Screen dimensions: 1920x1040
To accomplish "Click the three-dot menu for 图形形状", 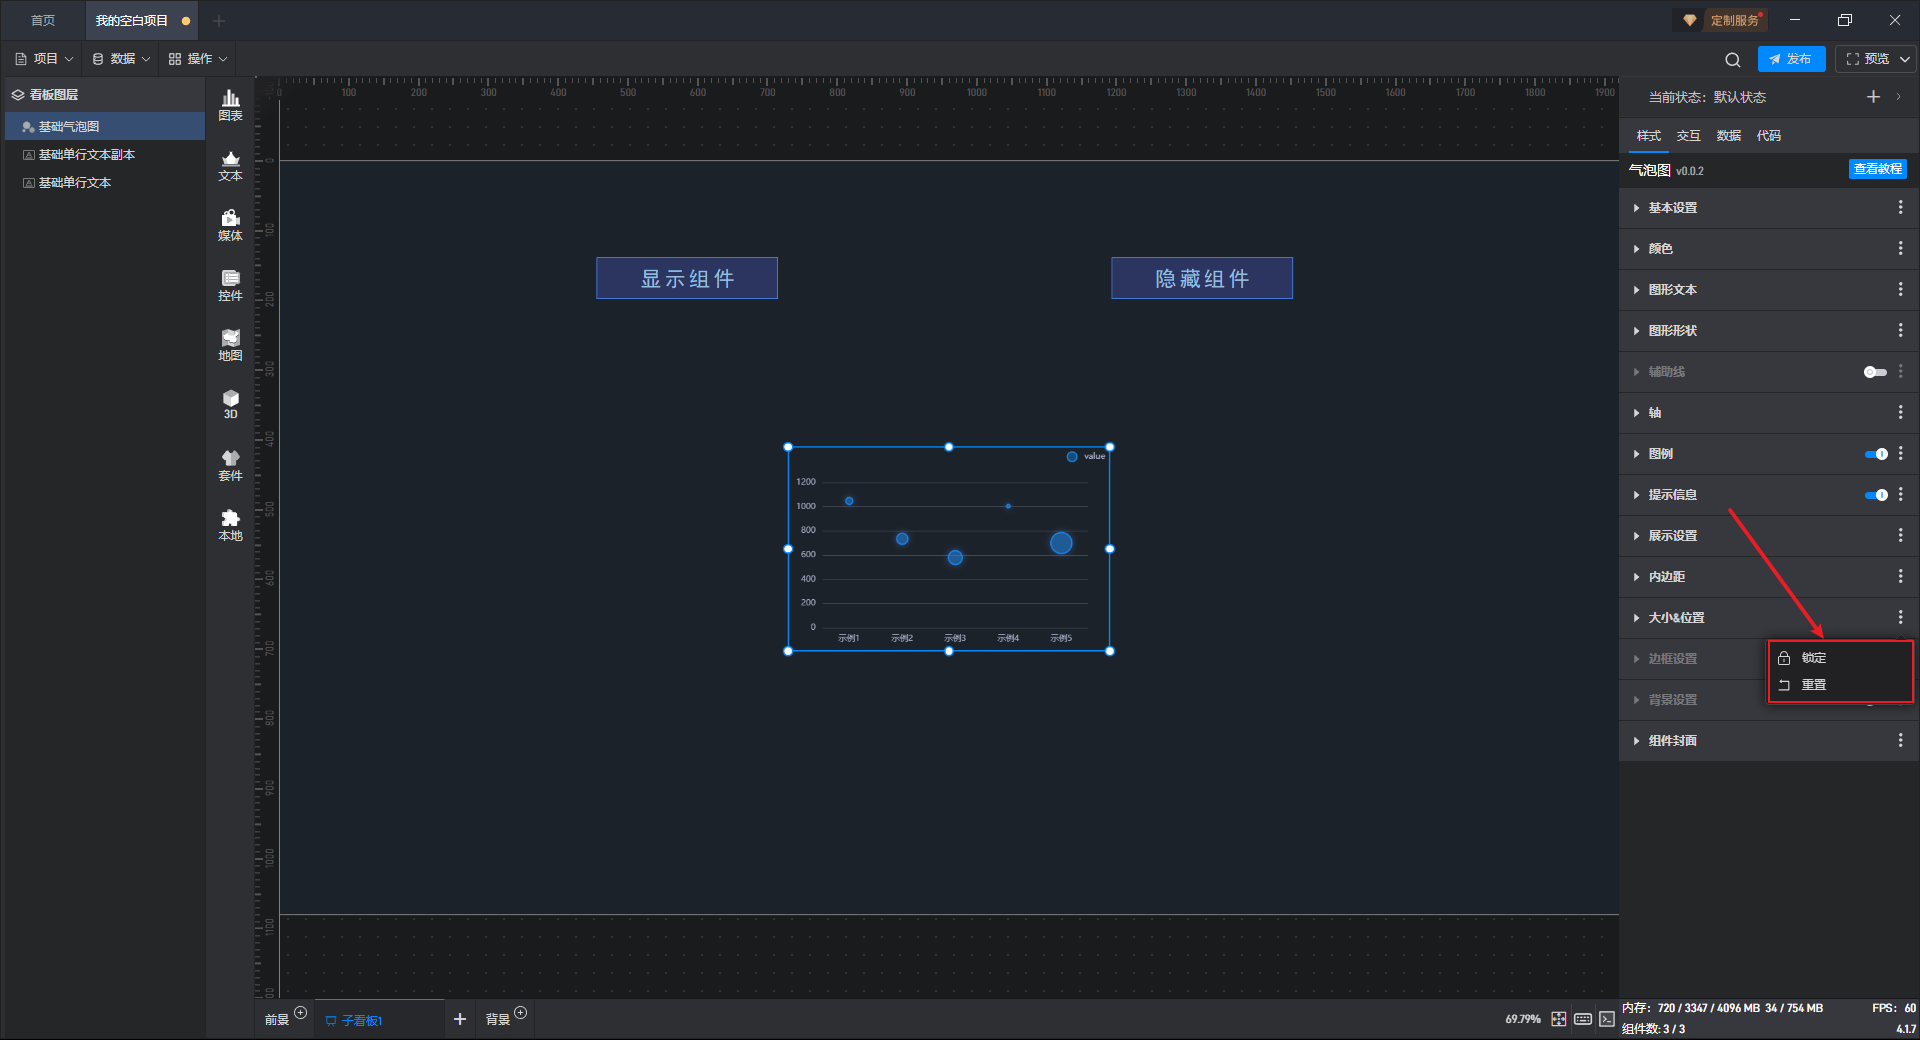I will point(1900,331).
